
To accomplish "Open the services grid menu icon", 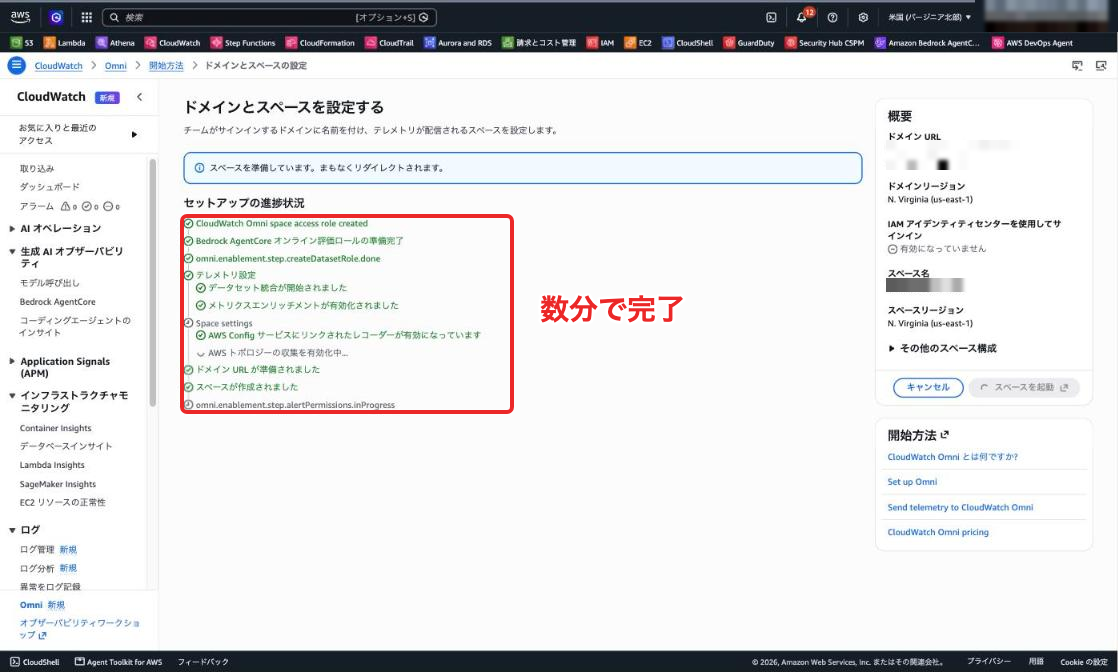I will click(x=86, y=17).
